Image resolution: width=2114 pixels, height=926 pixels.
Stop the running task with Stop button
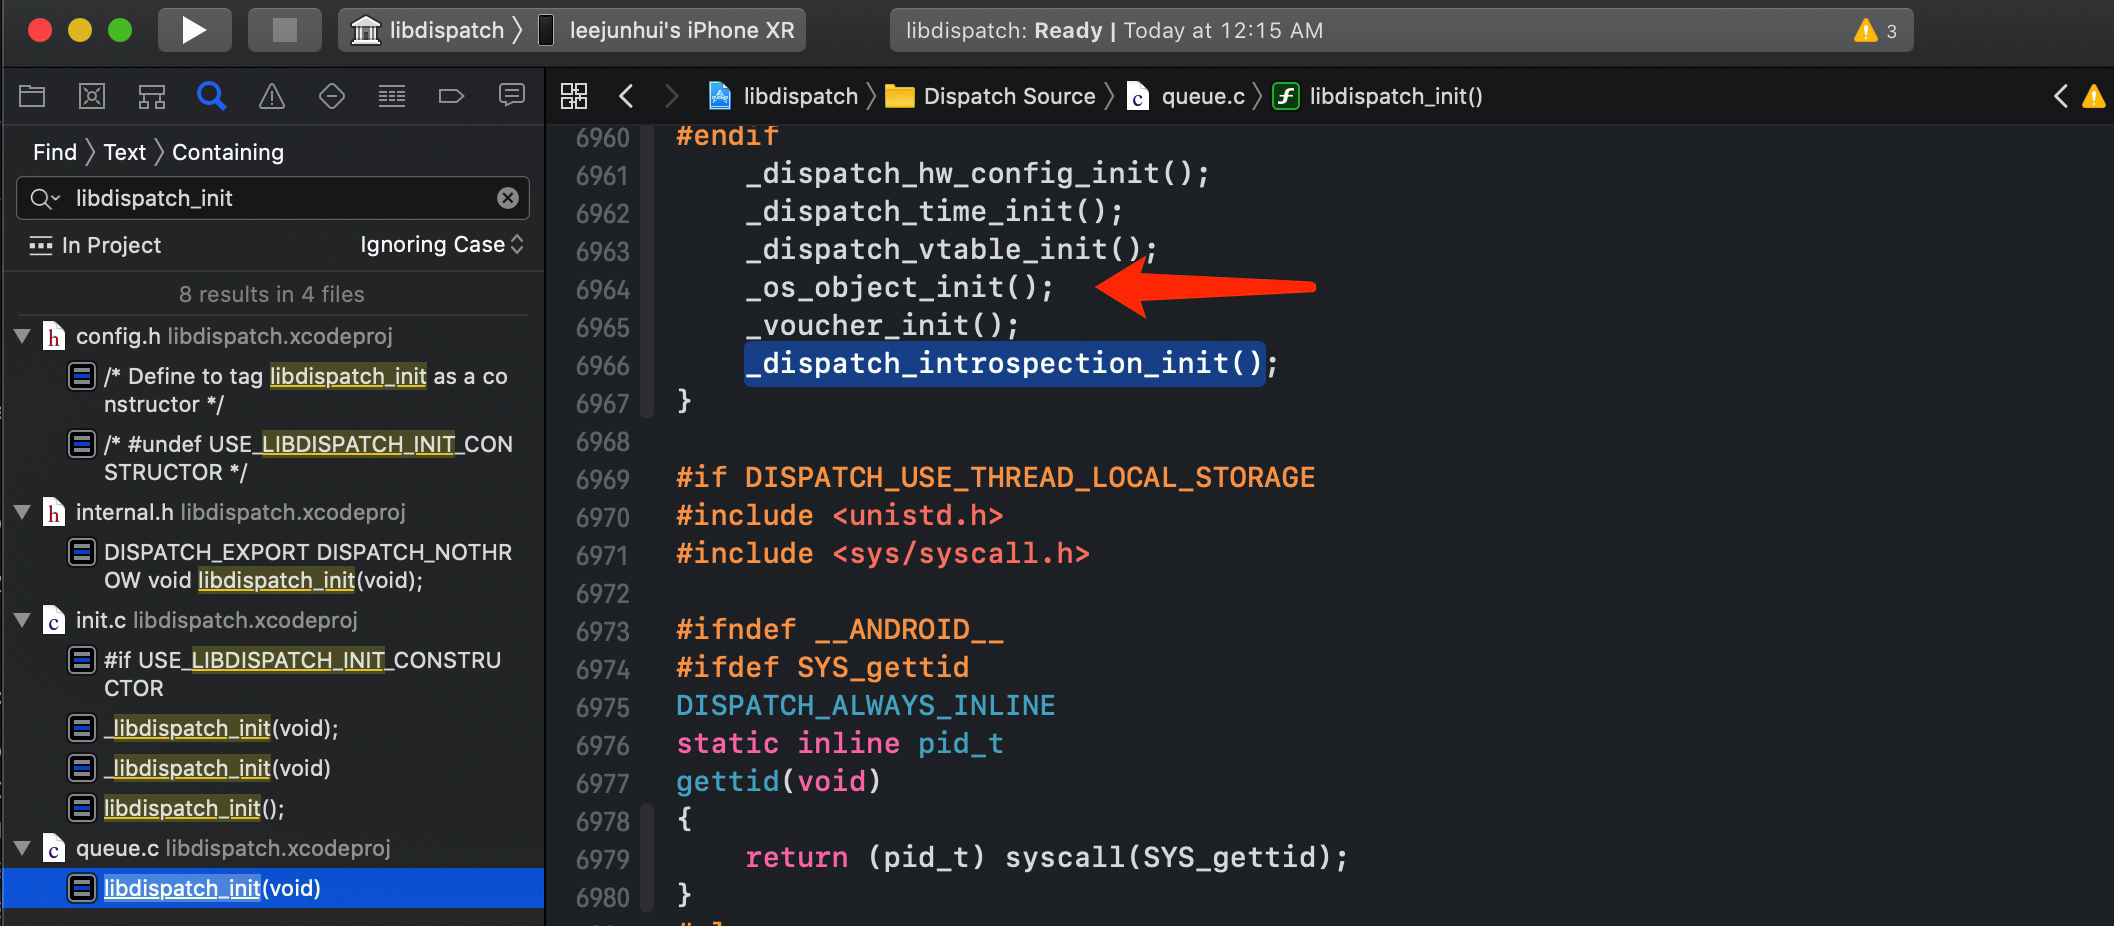(285, 30)
